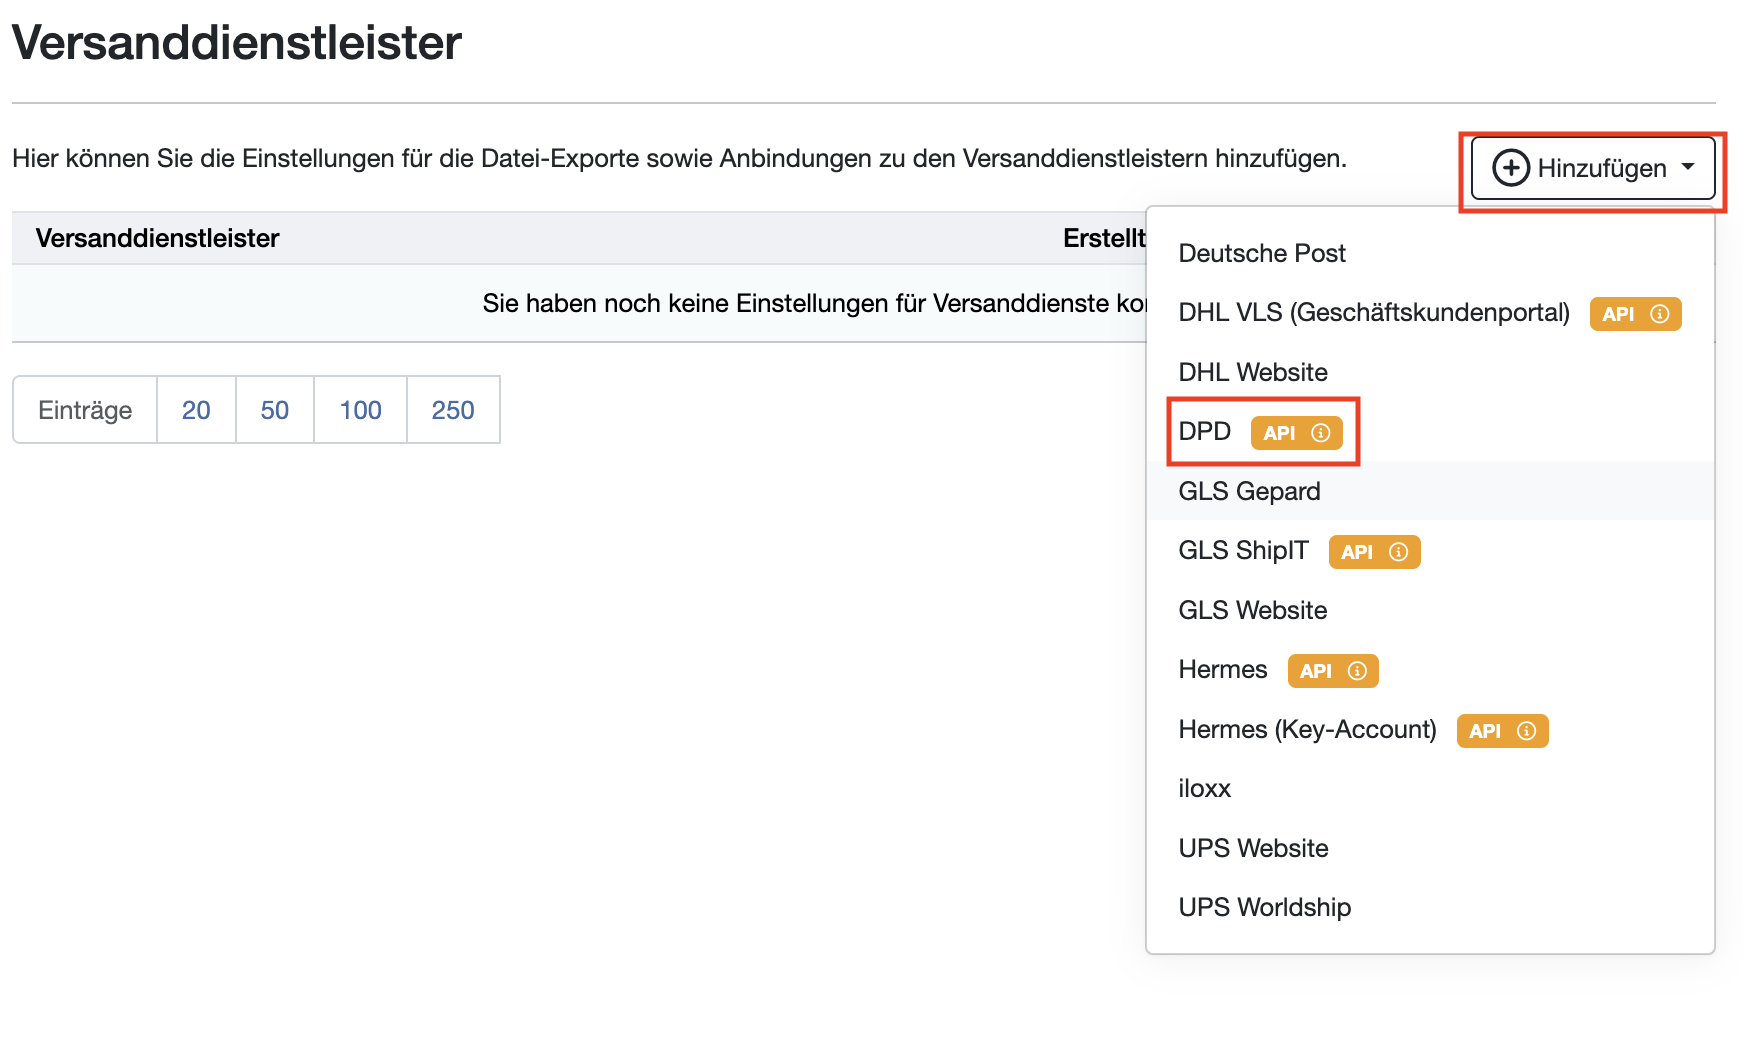Select GLS Website menu item

click(x=1430, y=610)
